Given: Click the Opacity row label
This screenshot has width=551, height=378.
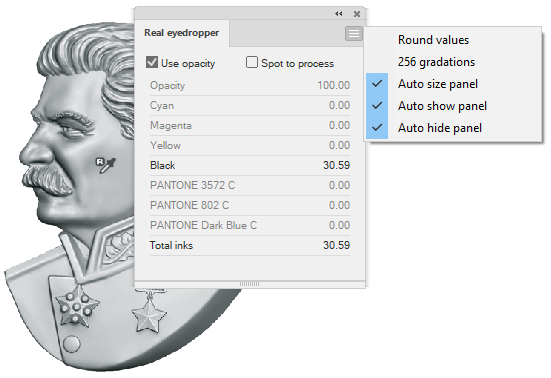Looking at the screenshot, I should click(167, 86).
